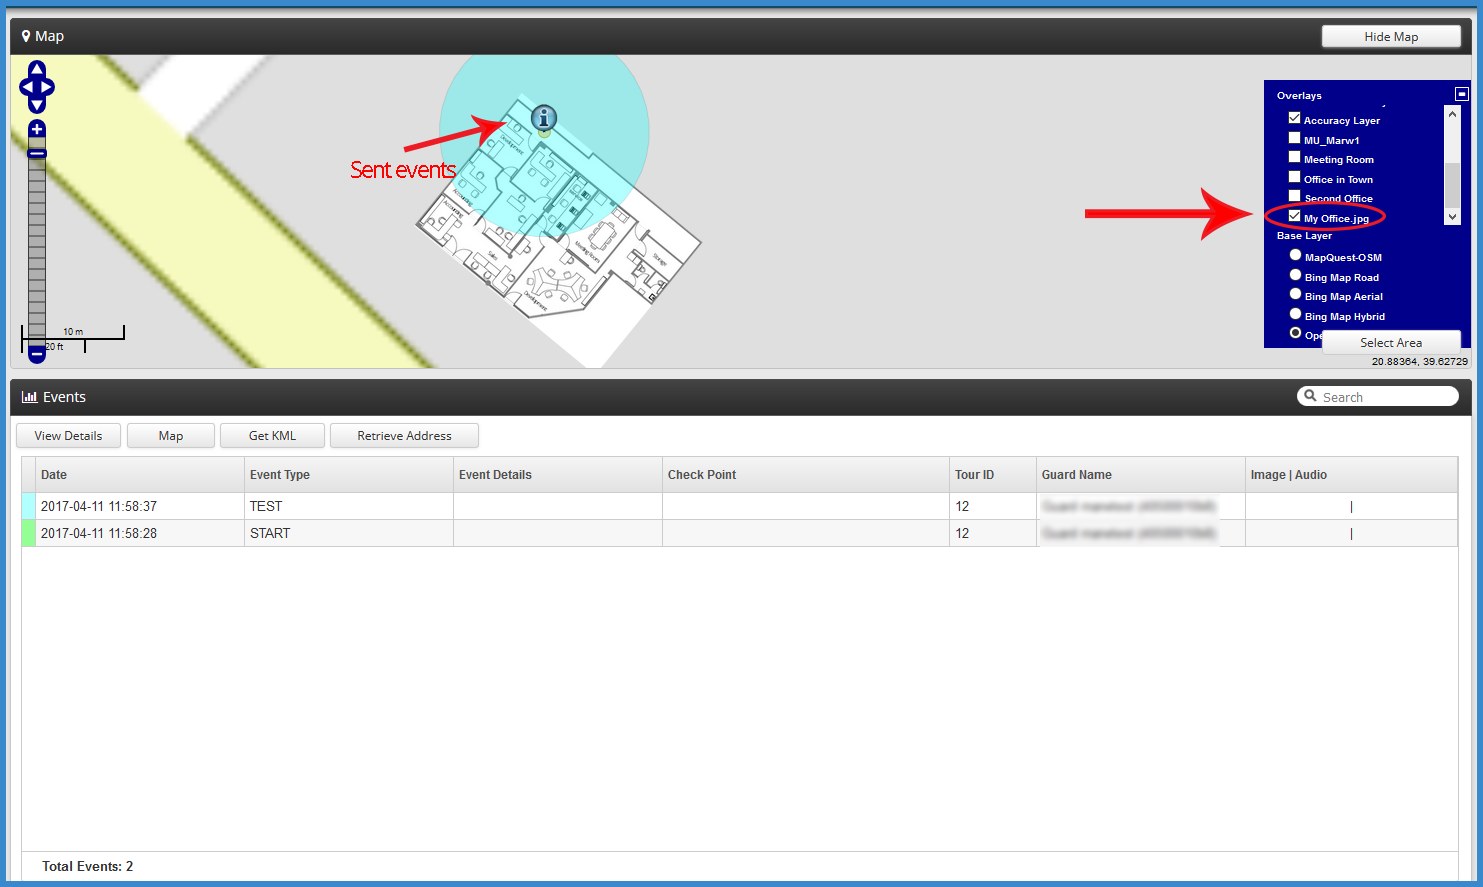Pan the map down with arrow control
This screenshot has width=1483, height=887.
(37, 105)
